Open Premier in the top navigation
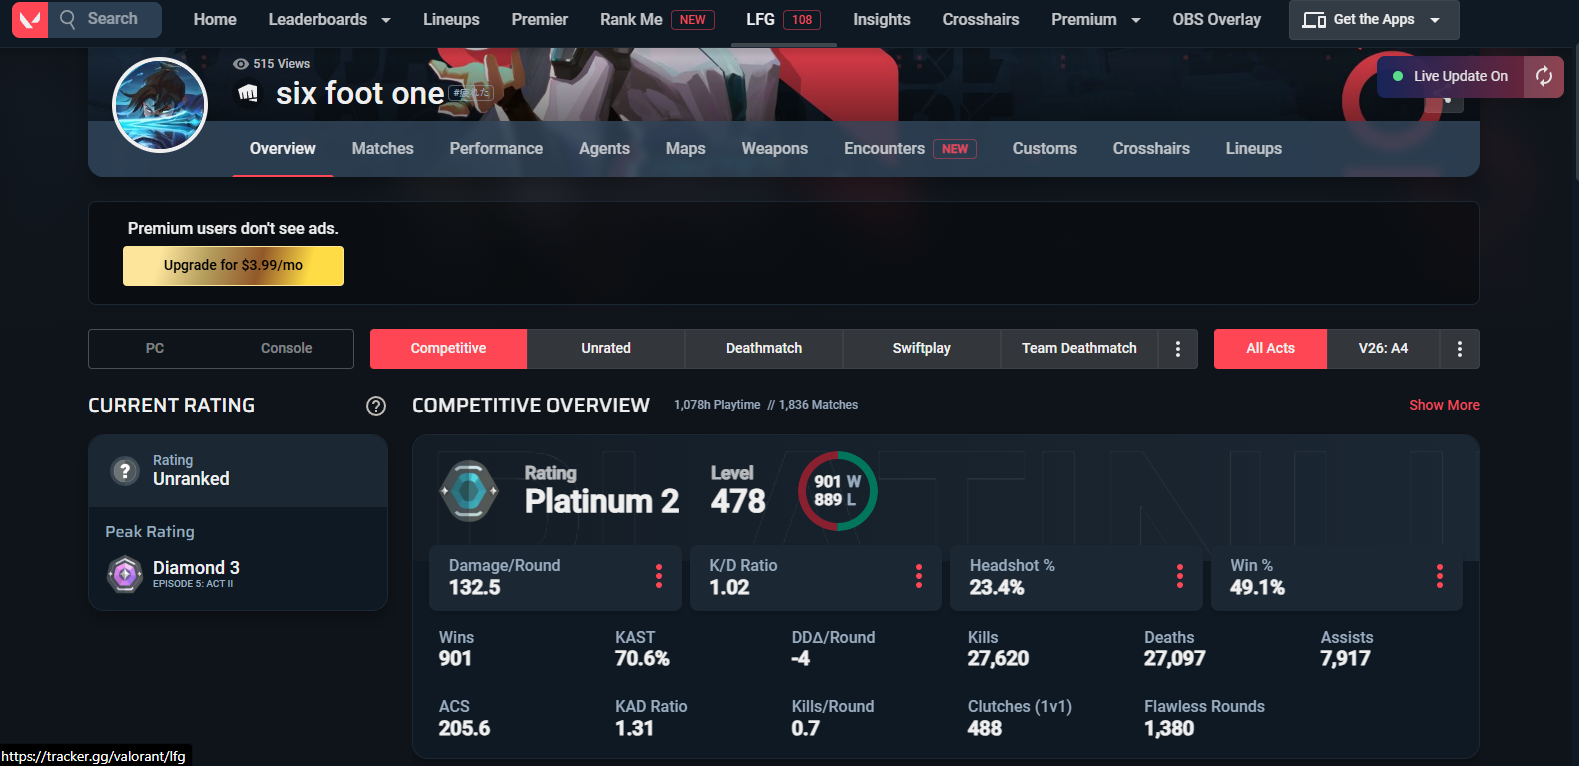The width and height of the screenshot is (1579, 766). tap(540, 19)
